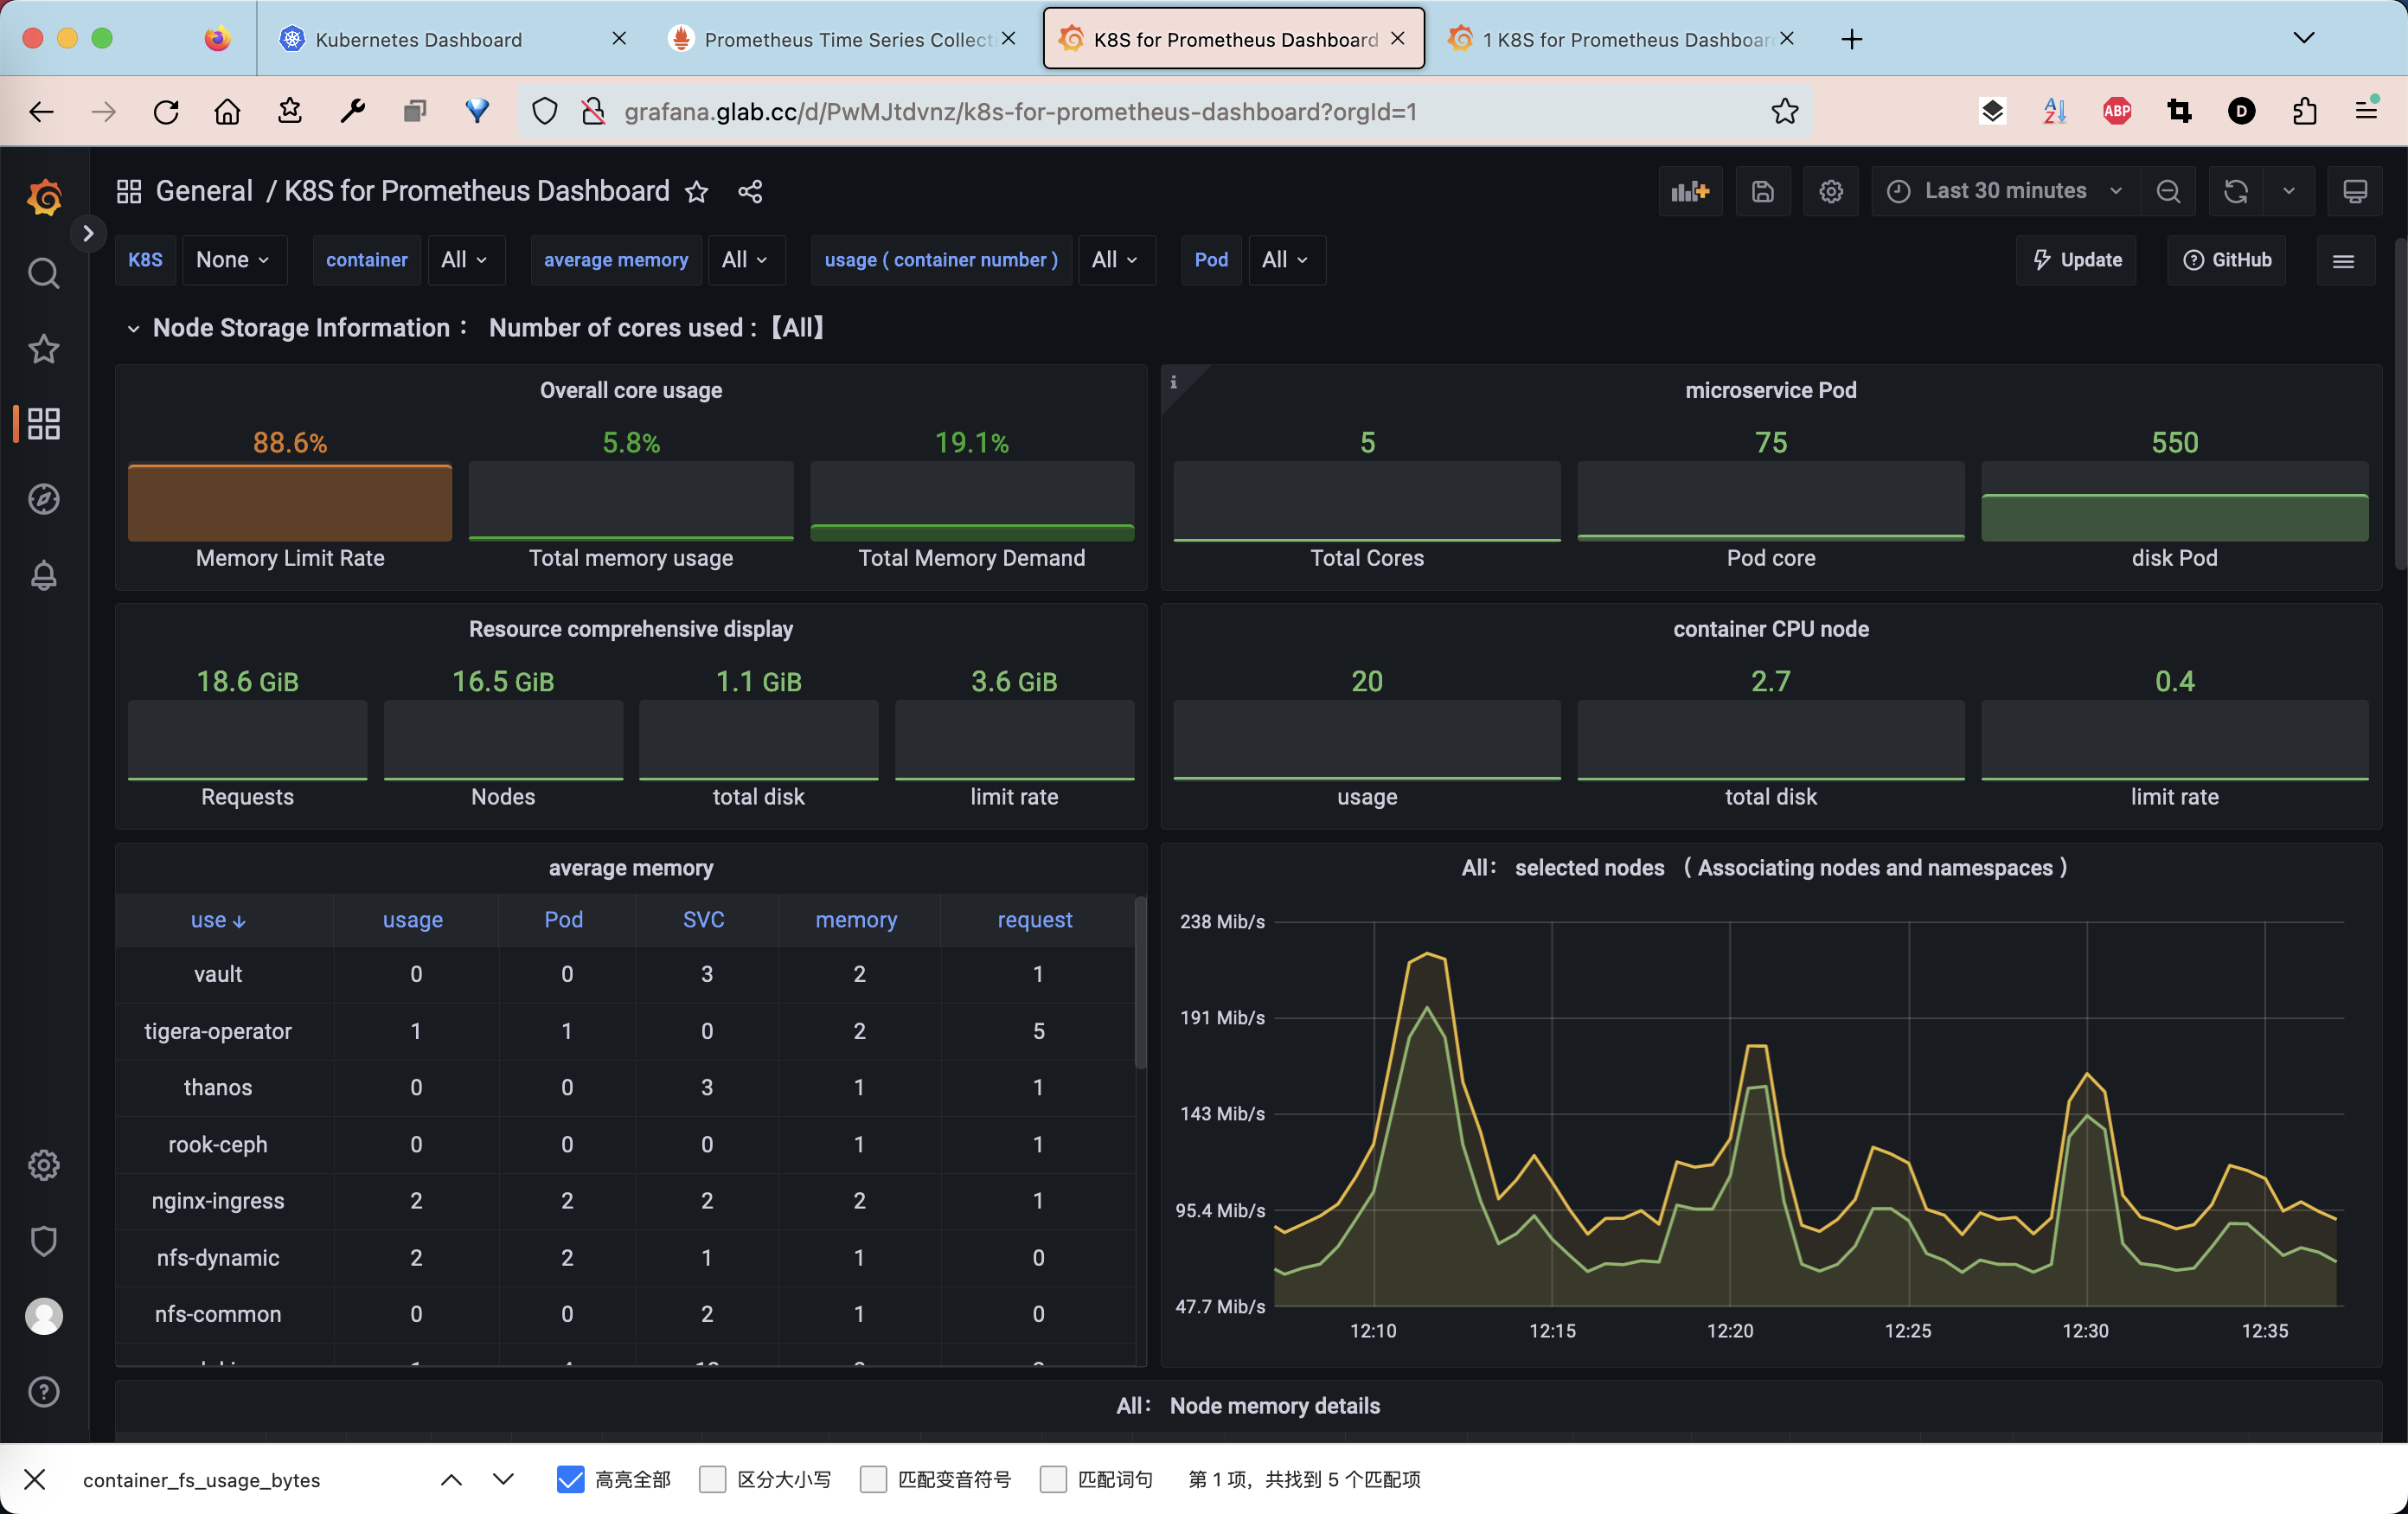The height and width of the screenshot is (1514, 2408).
Task: Open Starred dashboards in sidebar
Action: tap(44, 348)
